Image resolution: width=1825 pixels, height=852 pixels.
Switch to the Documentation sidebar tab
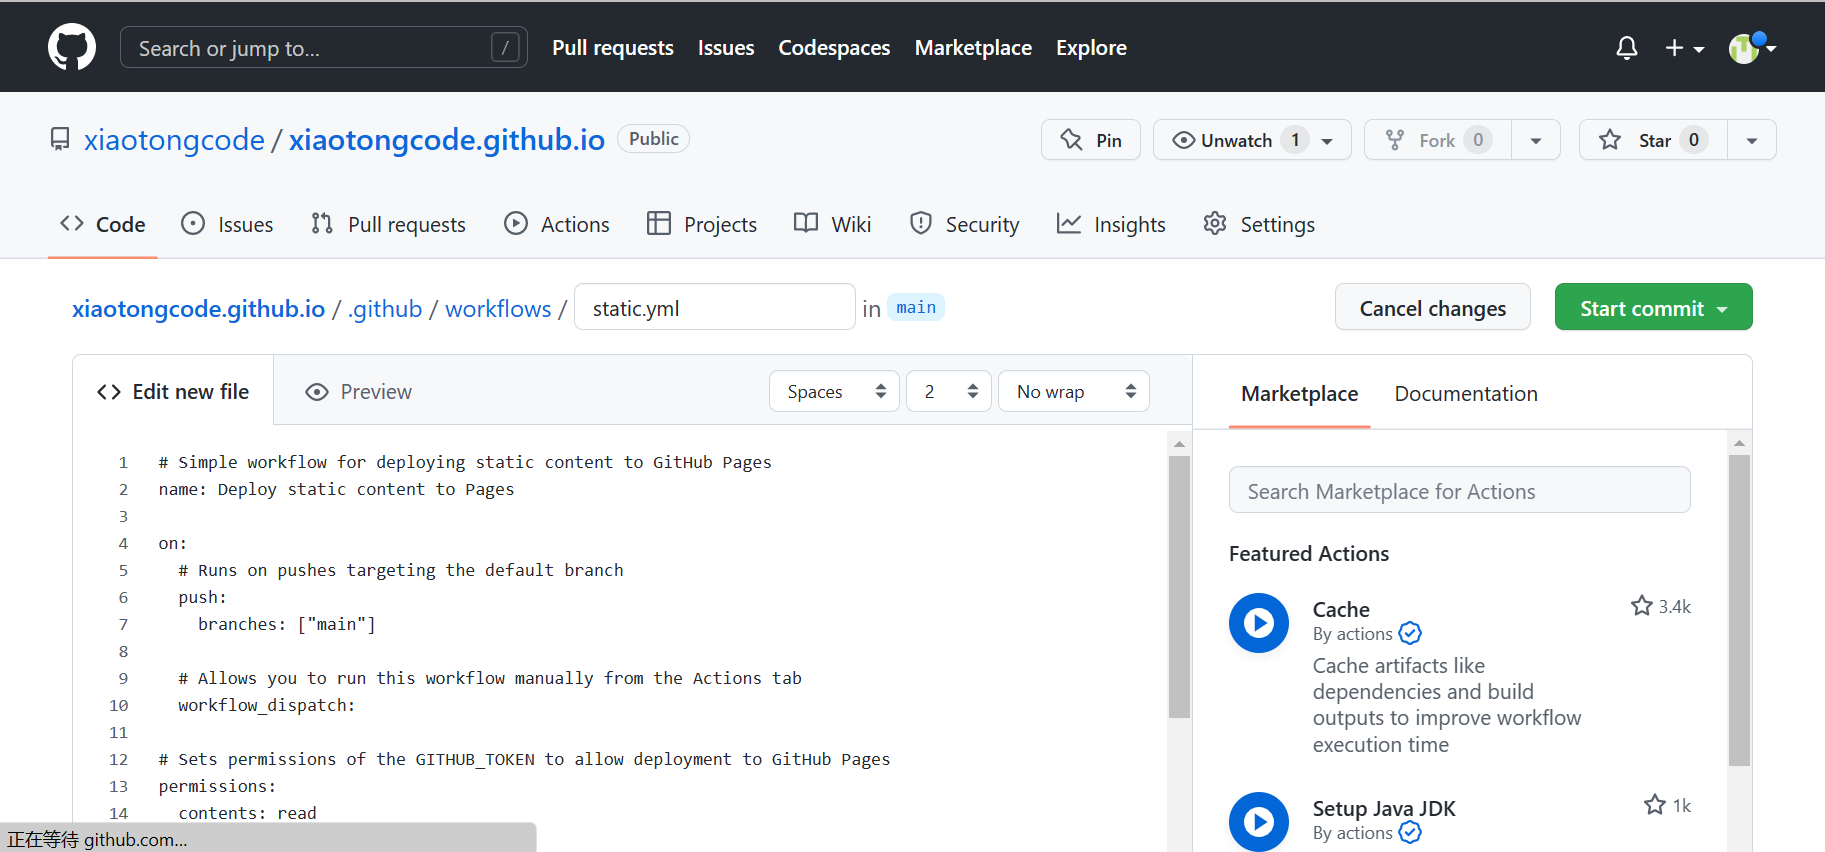(1466, 394)
